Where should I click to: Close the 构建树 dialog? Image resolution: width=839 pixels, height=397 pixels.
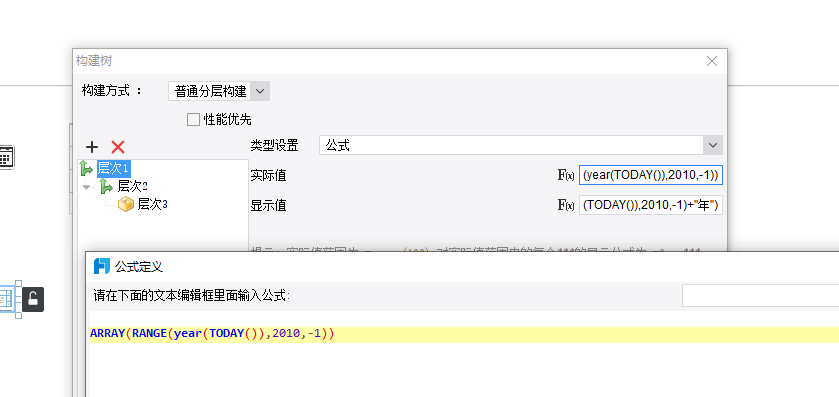[x=712, y=62]
